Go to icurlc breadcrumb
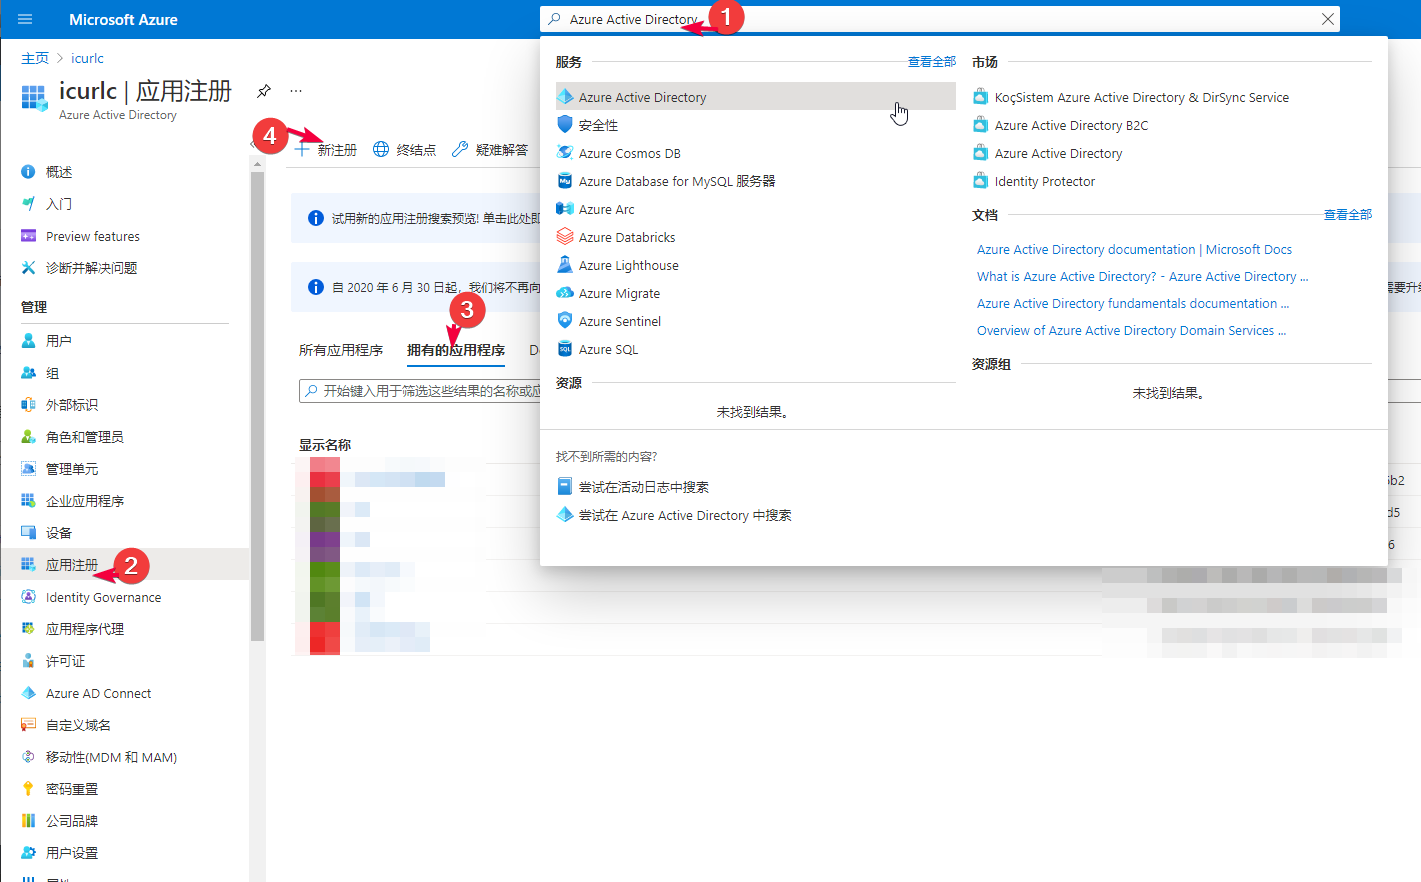 click(x=87, y=58)
